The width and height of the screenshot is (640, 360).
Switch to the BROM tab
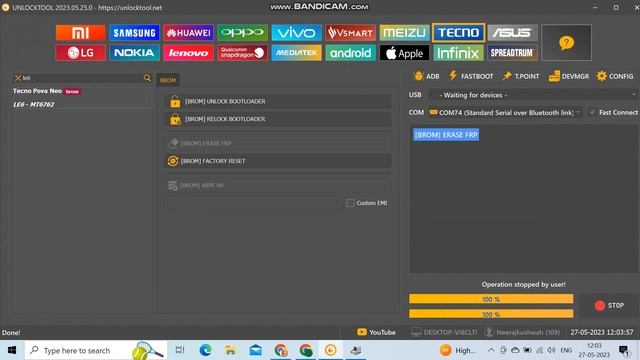(168, 80)
